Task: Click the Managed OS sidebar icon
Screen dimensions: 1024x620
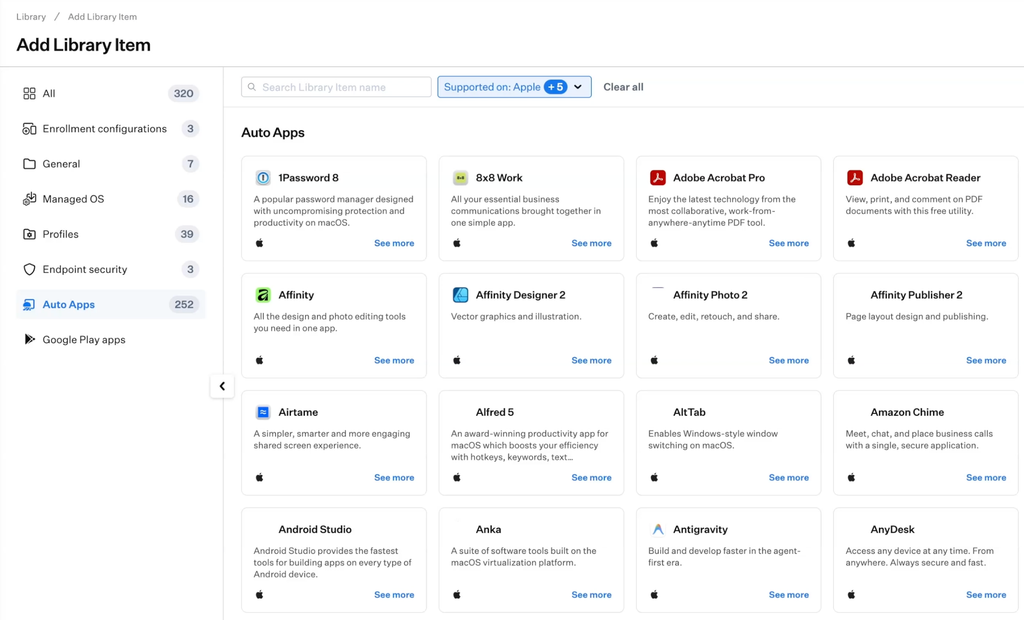Action: pyautogui.click(x=29, y=199)
